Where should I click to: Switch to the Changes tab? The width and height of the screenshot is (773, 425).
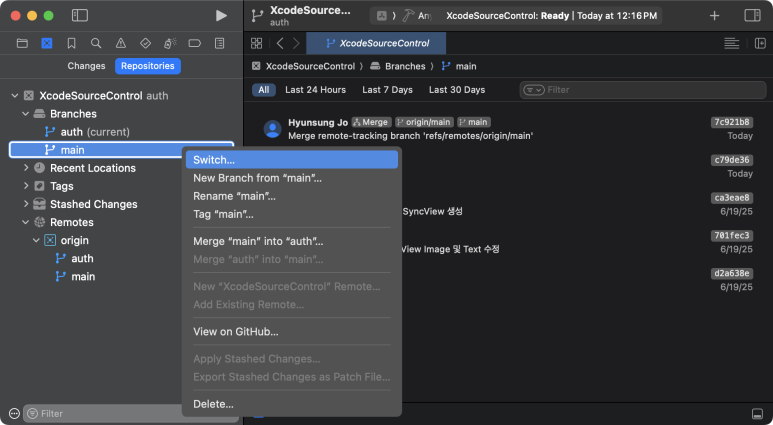(86, 66)
